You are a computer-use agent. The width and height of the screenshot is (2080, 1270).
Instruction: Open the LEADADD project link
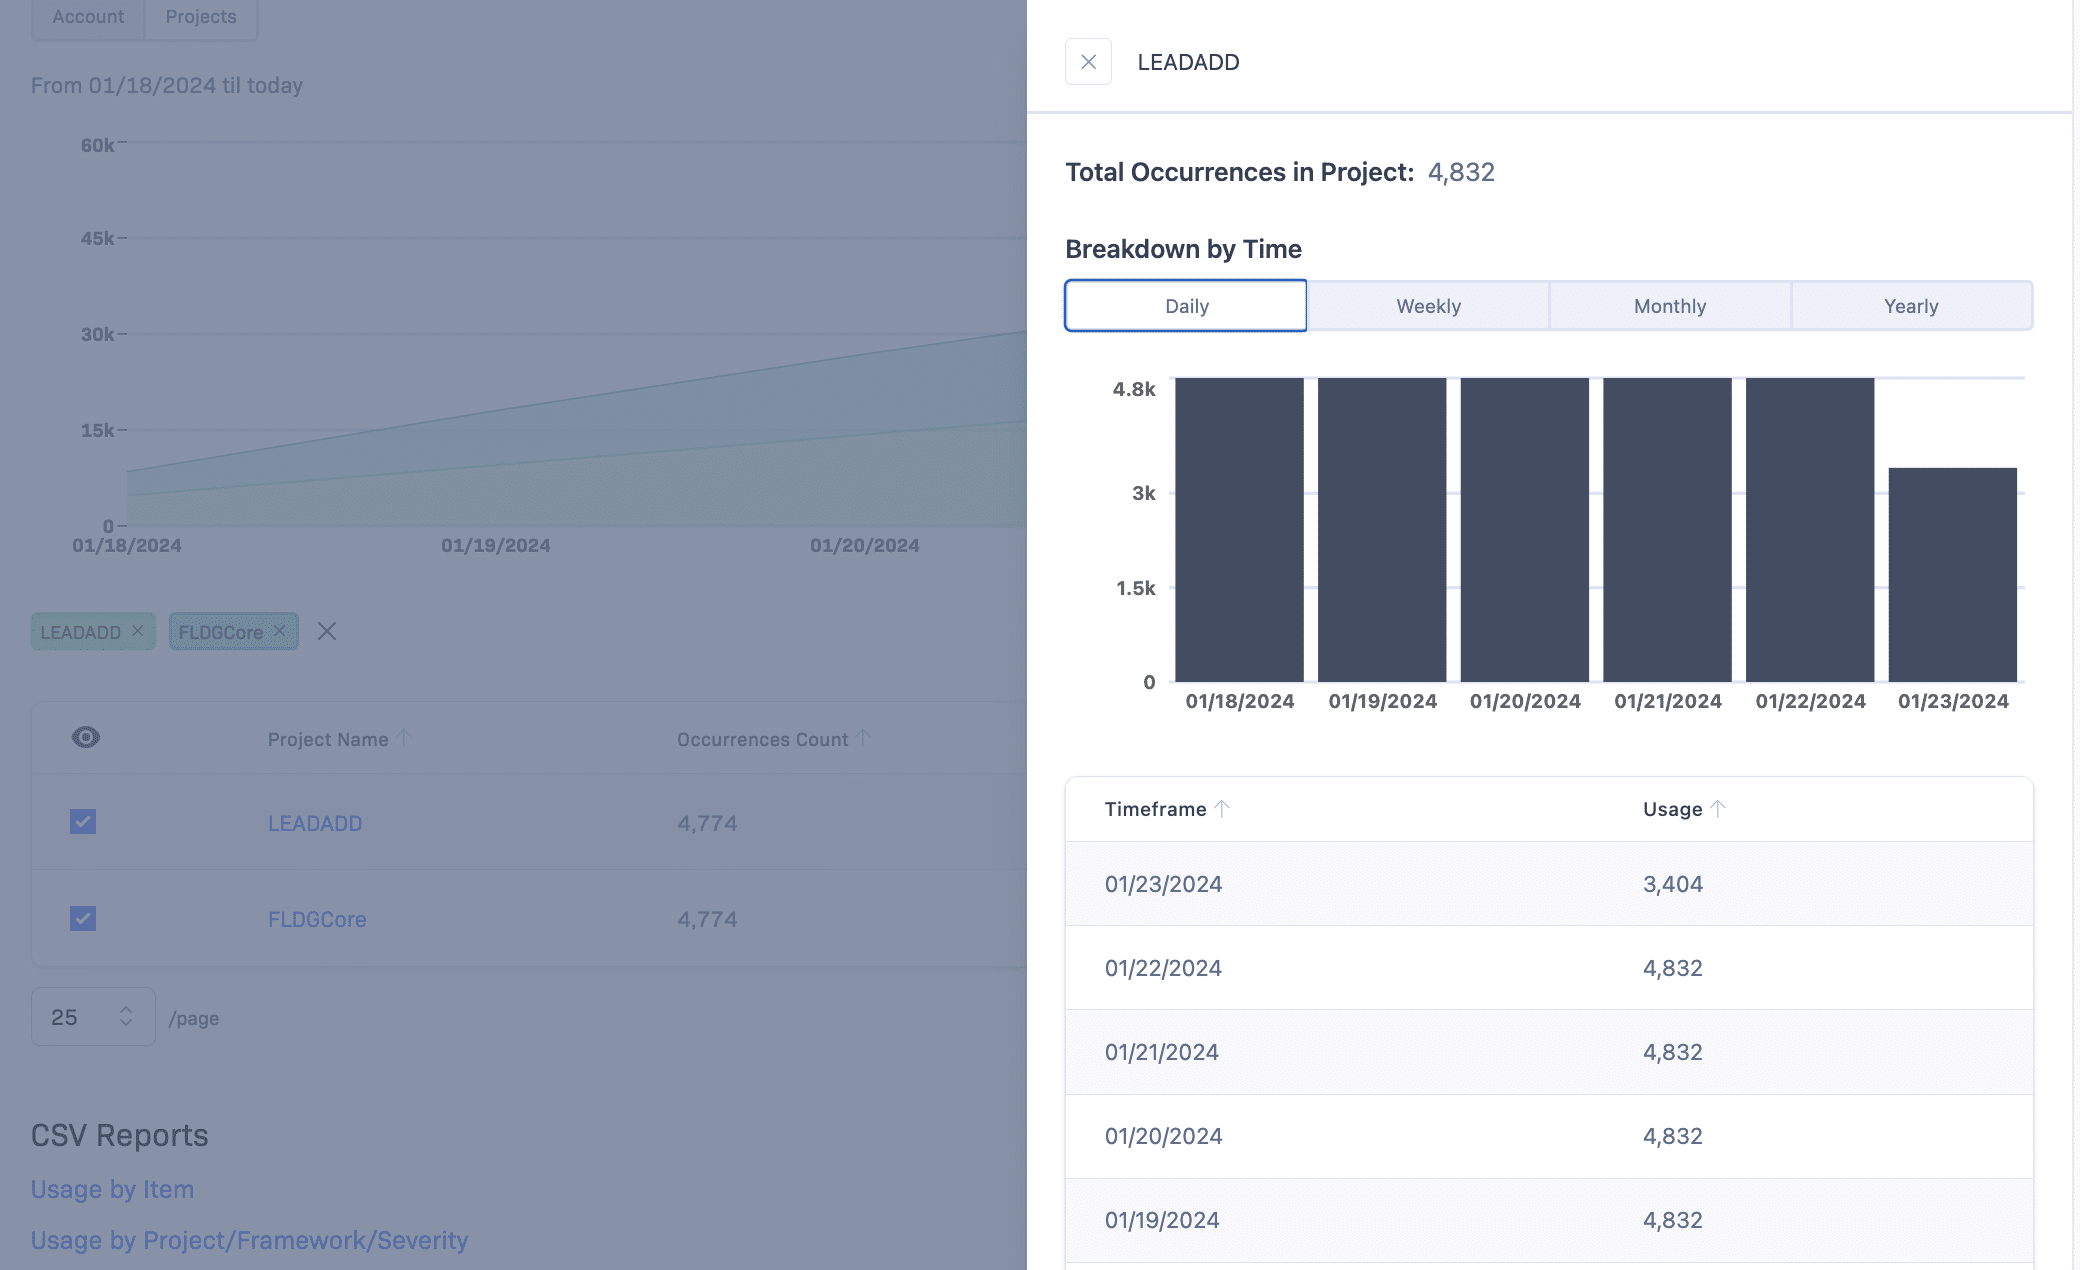click(x=315, y=823)
